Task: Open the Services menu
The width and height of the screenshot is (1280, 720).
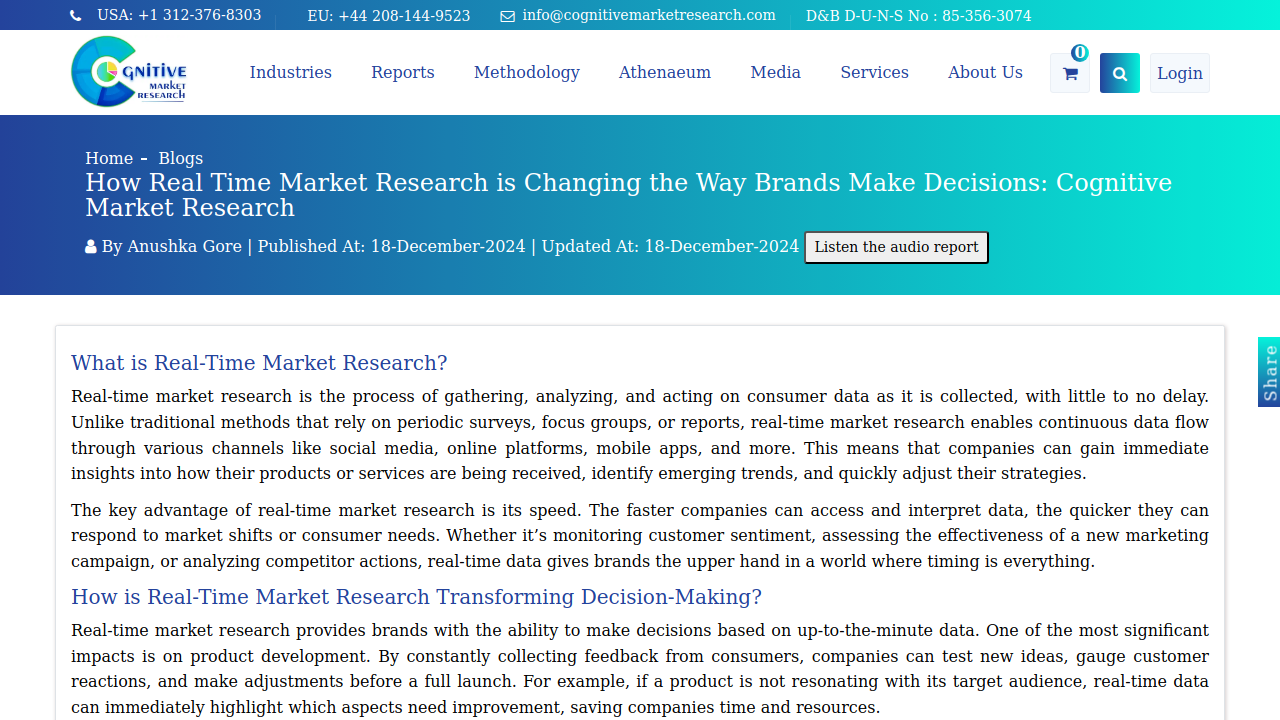Action: click(875, 72)
